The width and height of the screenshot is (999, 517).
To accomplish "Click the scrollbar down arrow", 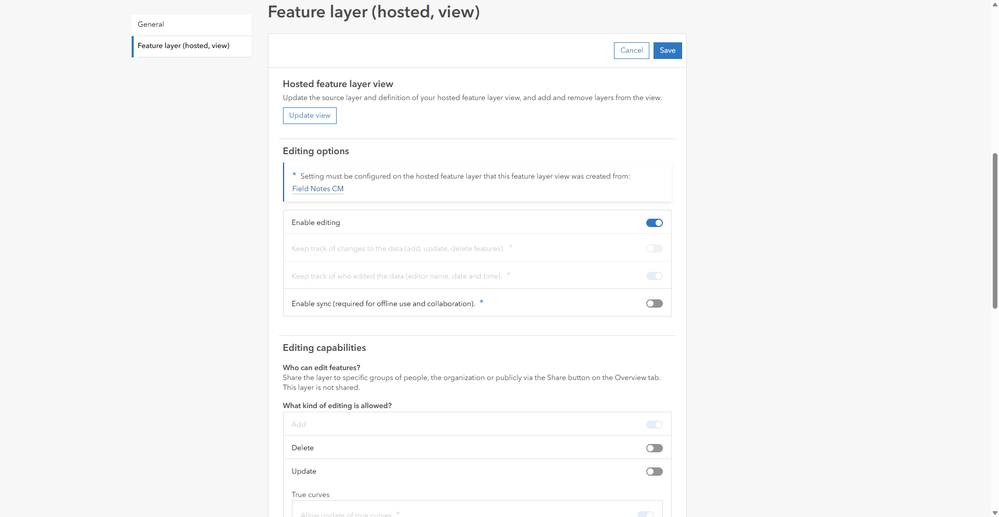I will 995,512.
